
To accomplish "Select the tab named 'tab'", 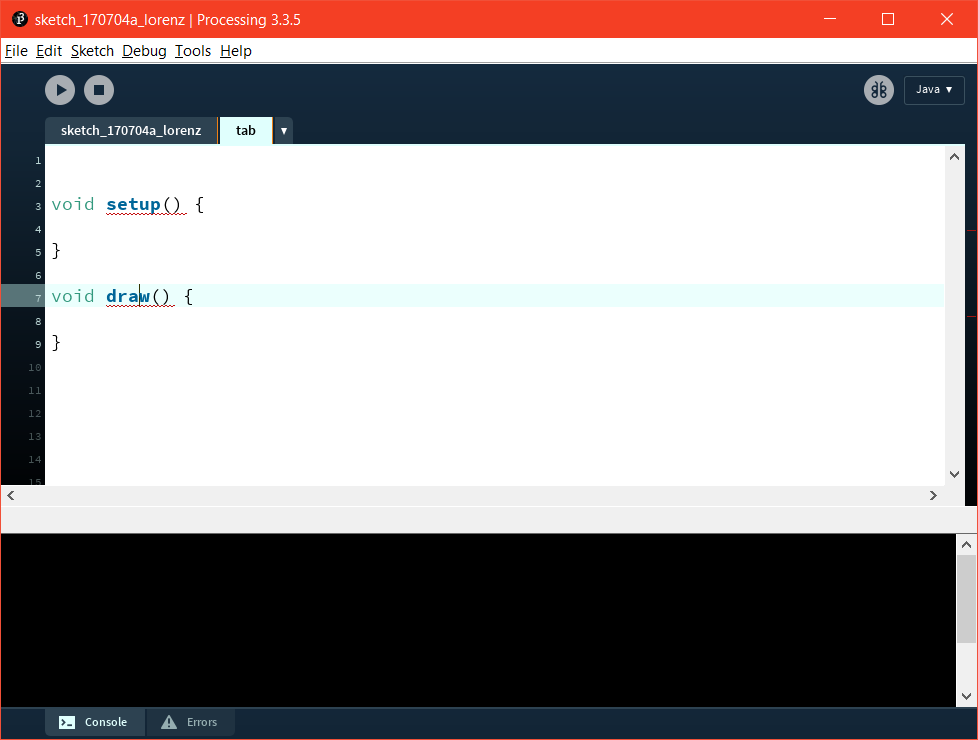I will pyautogui.click(x=246, y=130).
